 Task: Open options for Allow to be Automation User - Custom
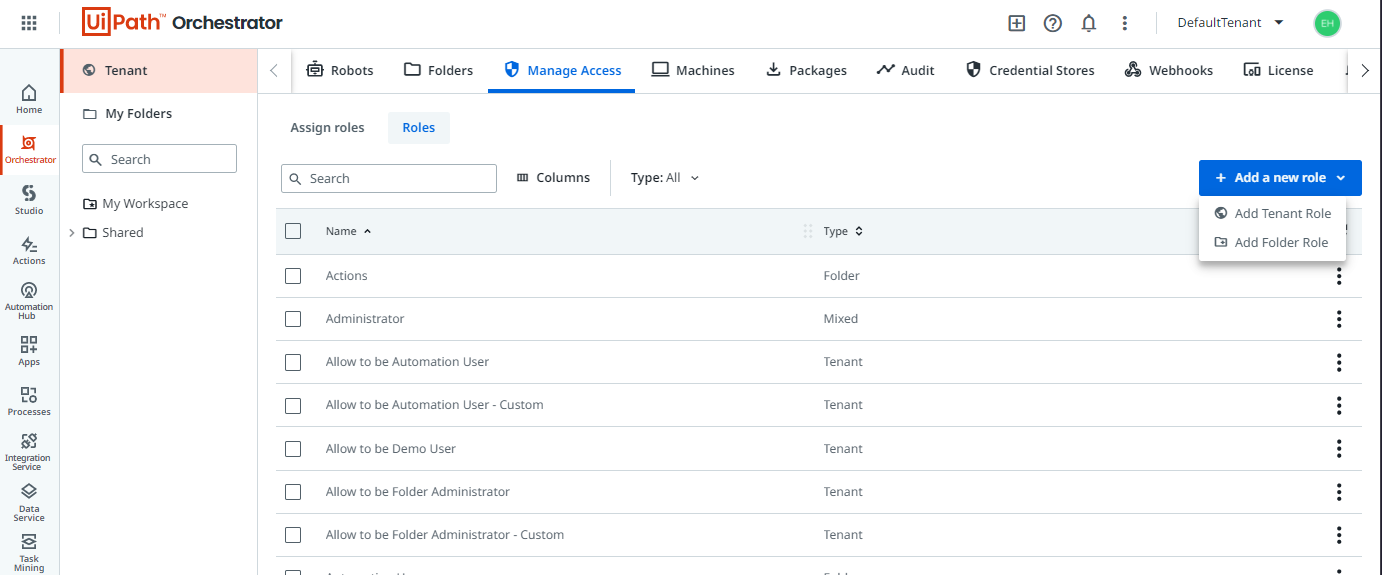coord(1339,405)
